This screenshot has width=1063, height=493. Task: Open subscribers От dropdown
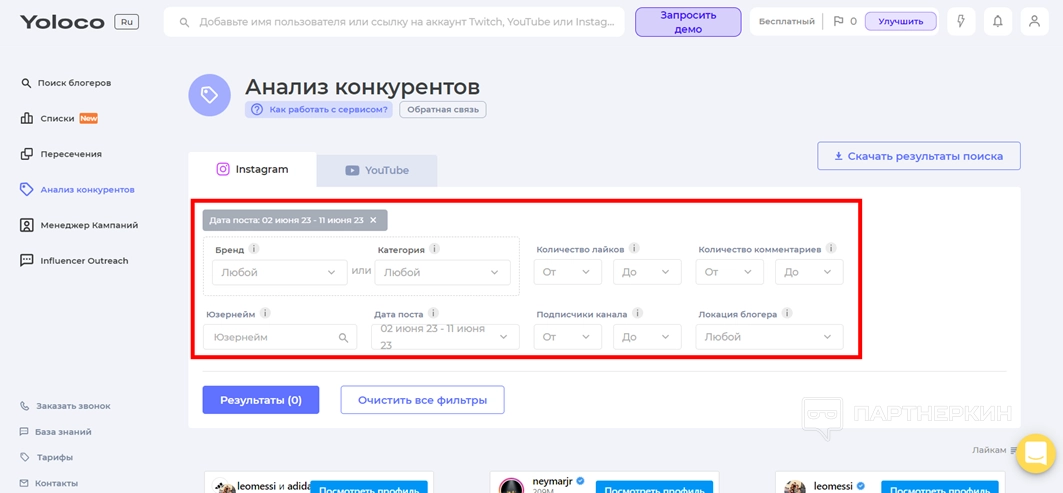567,337
